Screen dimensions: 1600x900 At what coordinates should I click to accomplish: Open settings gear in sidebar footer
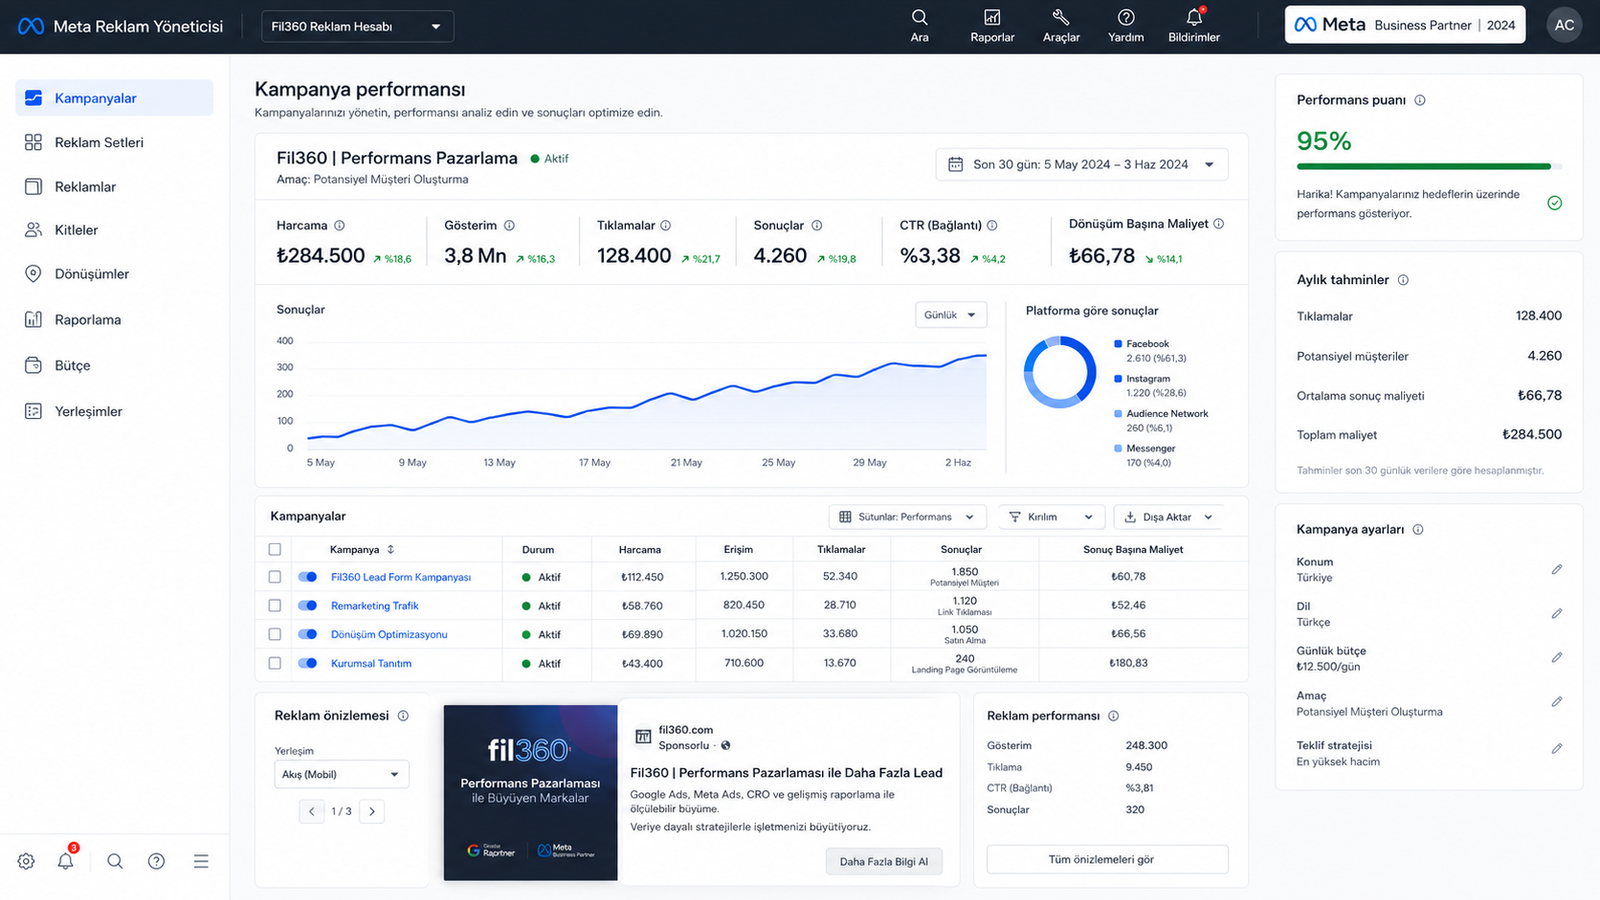pyautogui.click(x=26, y=861)
